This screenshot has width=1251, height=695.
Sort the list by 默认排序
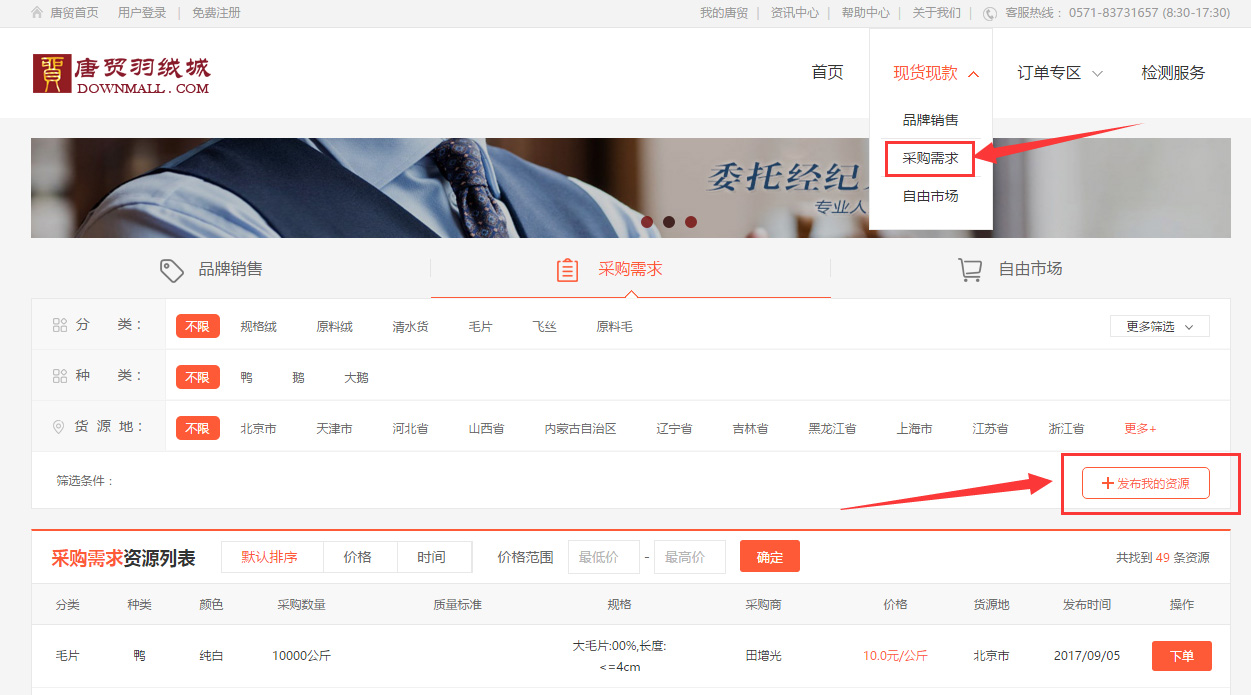pyautogui.click(x=270, y=557)
